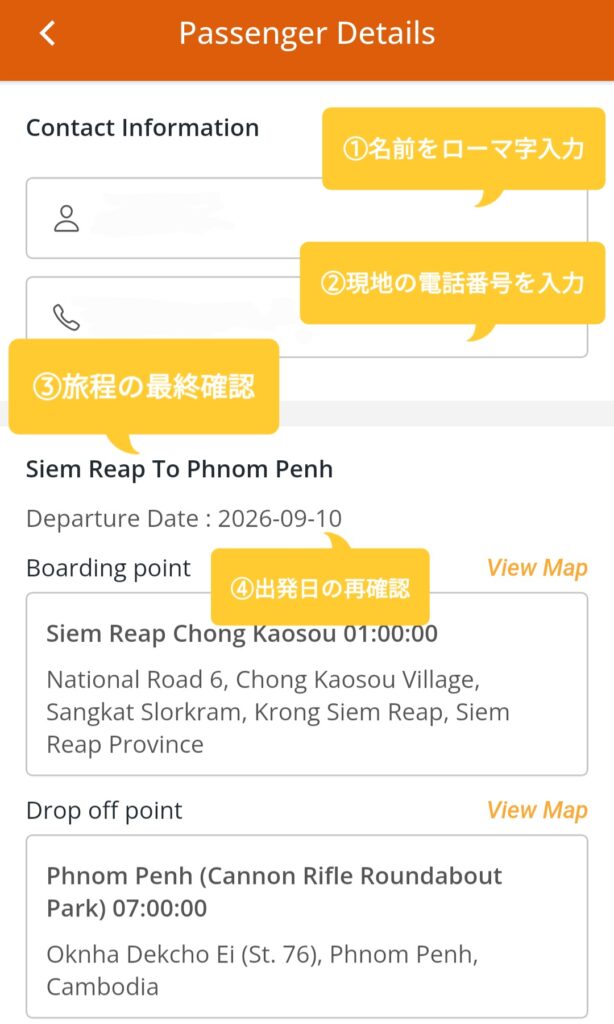The height and width of the screenshot is (1024, 614).
Task: Click the Drop off point label
Action: point(105,810)
